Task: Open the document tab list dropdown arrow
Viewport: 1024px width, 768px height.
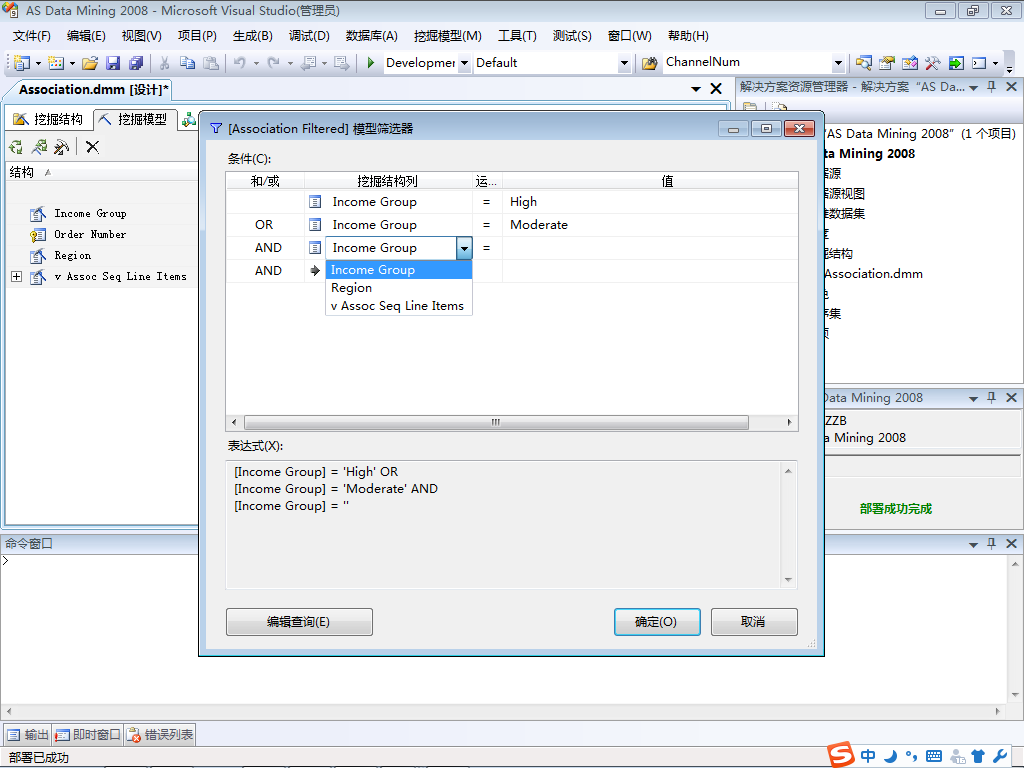Action: [696, 89]
